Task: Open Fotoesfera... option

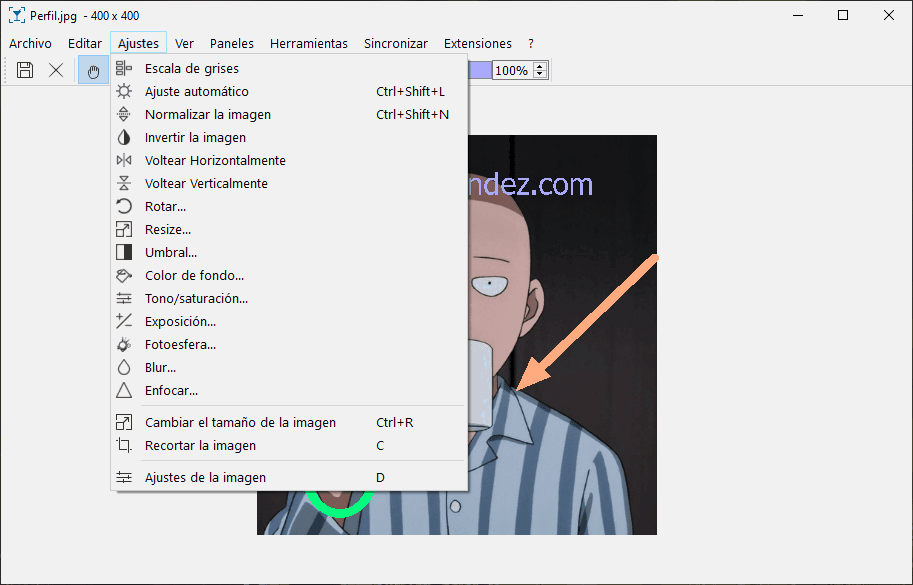Action: coord(289,344)
